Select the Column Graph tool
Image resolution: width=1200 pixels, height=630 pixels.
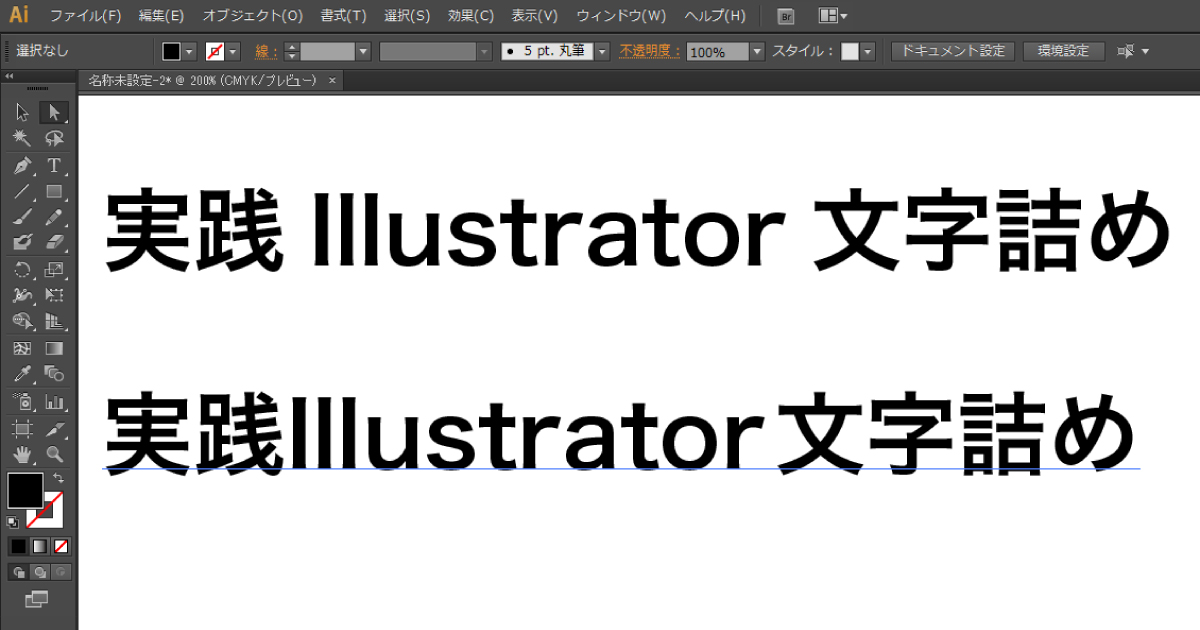point(54,402)
